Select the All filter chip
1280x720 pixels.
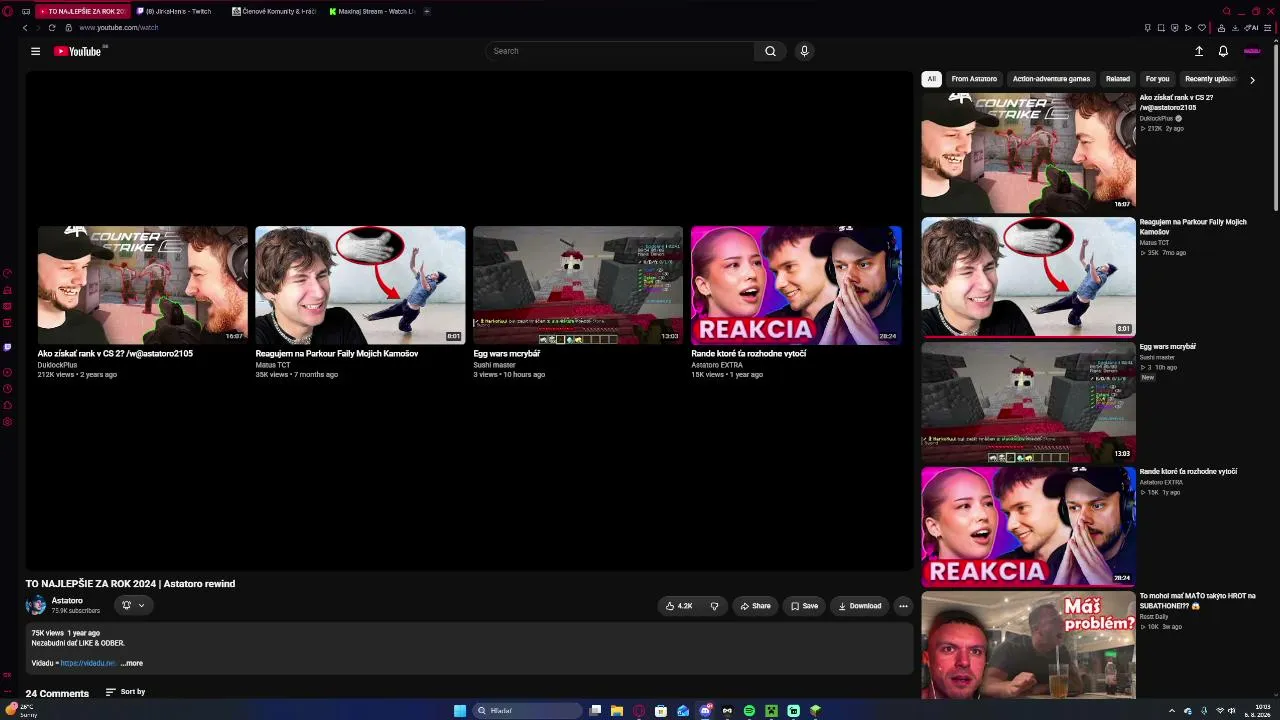point(931,79)
